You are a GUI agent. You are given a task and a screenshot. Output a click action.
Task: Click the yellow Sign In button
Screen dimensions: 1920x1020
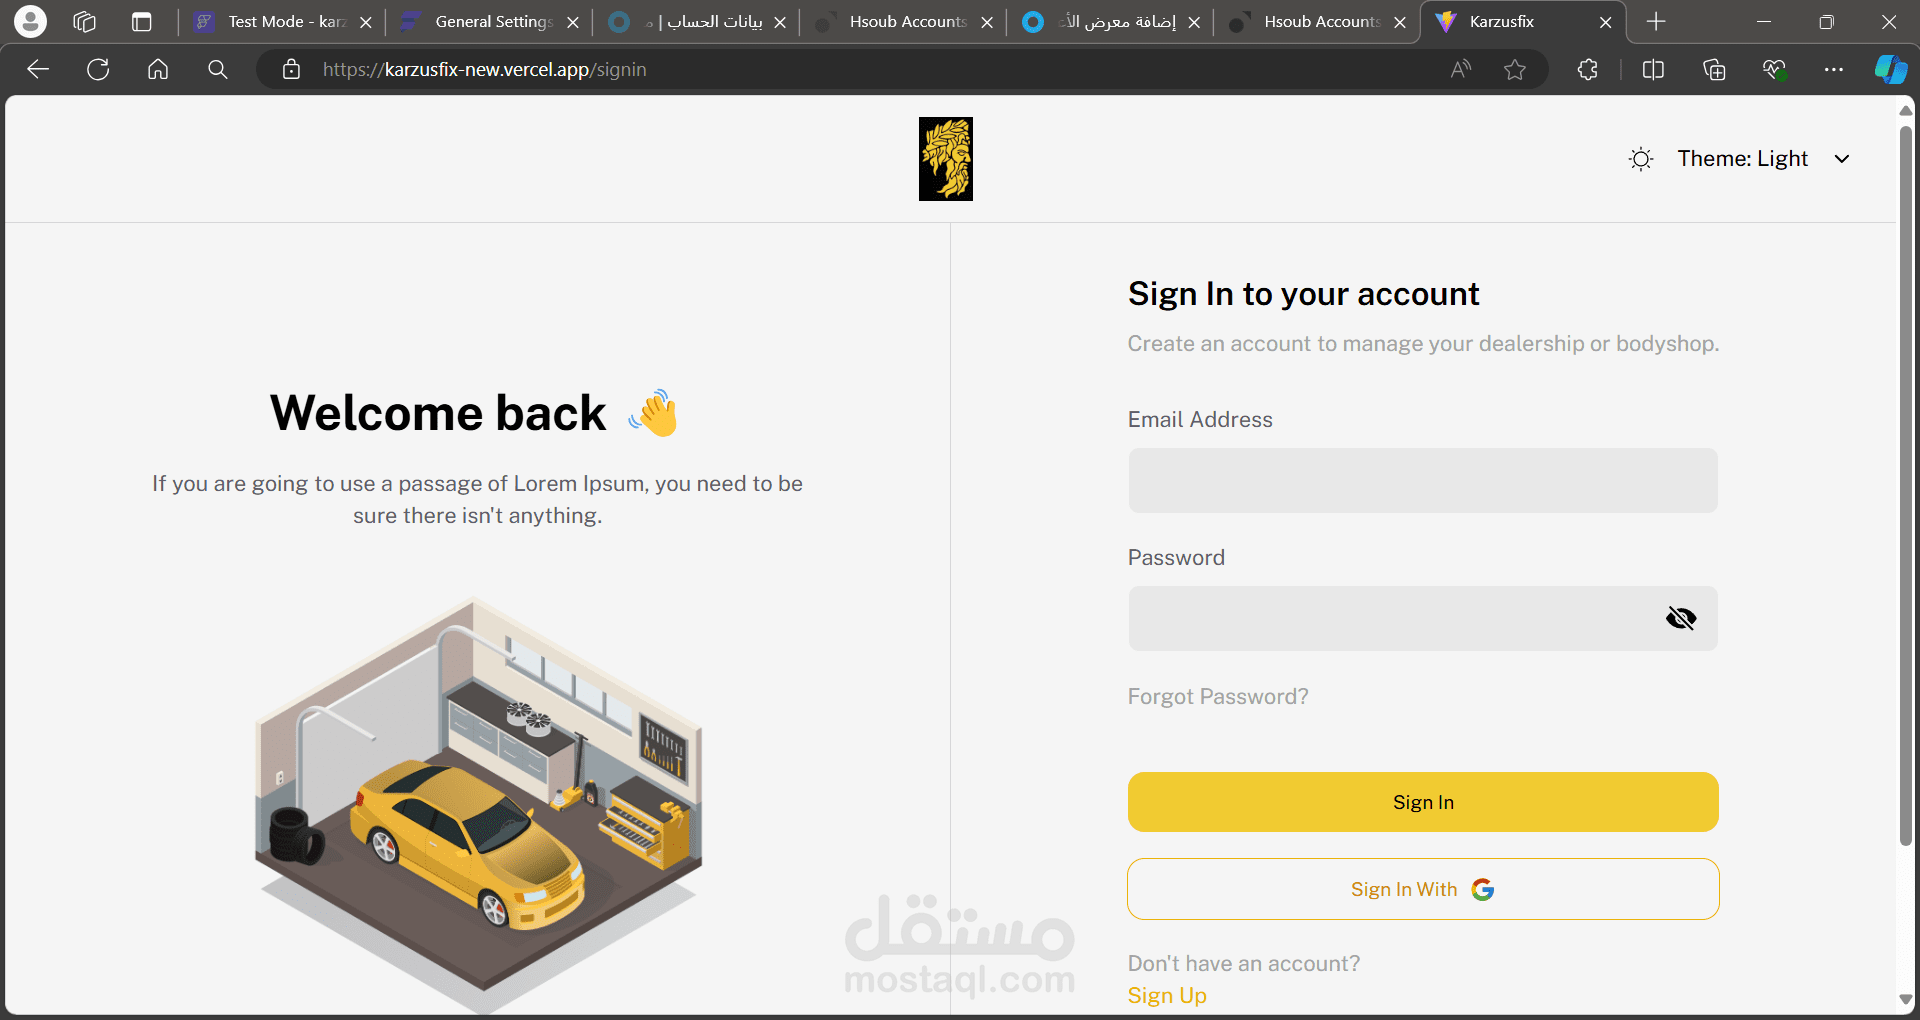(x=1423, y=802)
